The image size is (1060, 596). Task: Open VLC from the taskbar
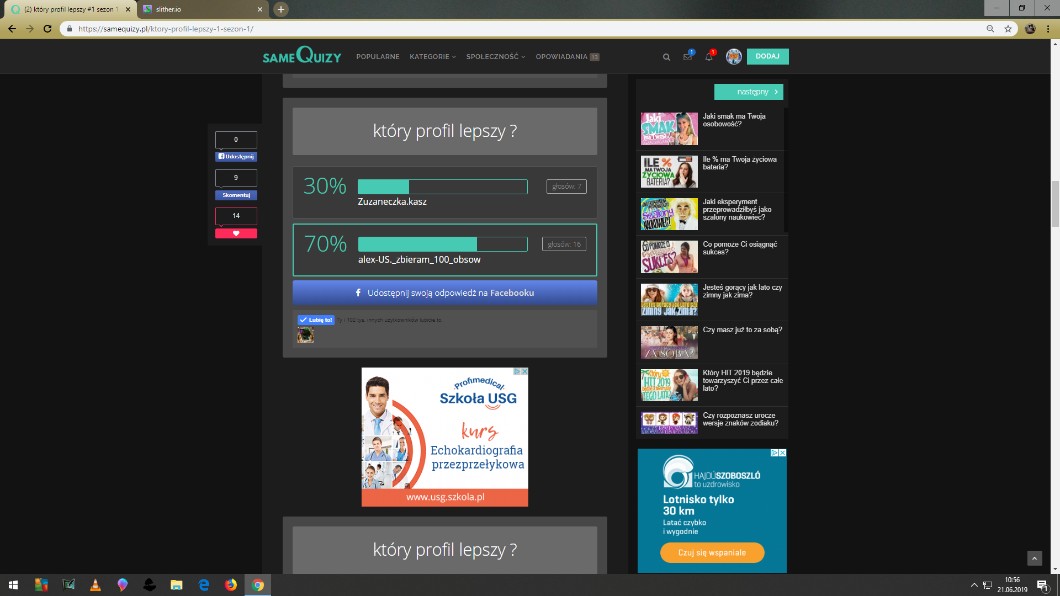coord(95,585)
